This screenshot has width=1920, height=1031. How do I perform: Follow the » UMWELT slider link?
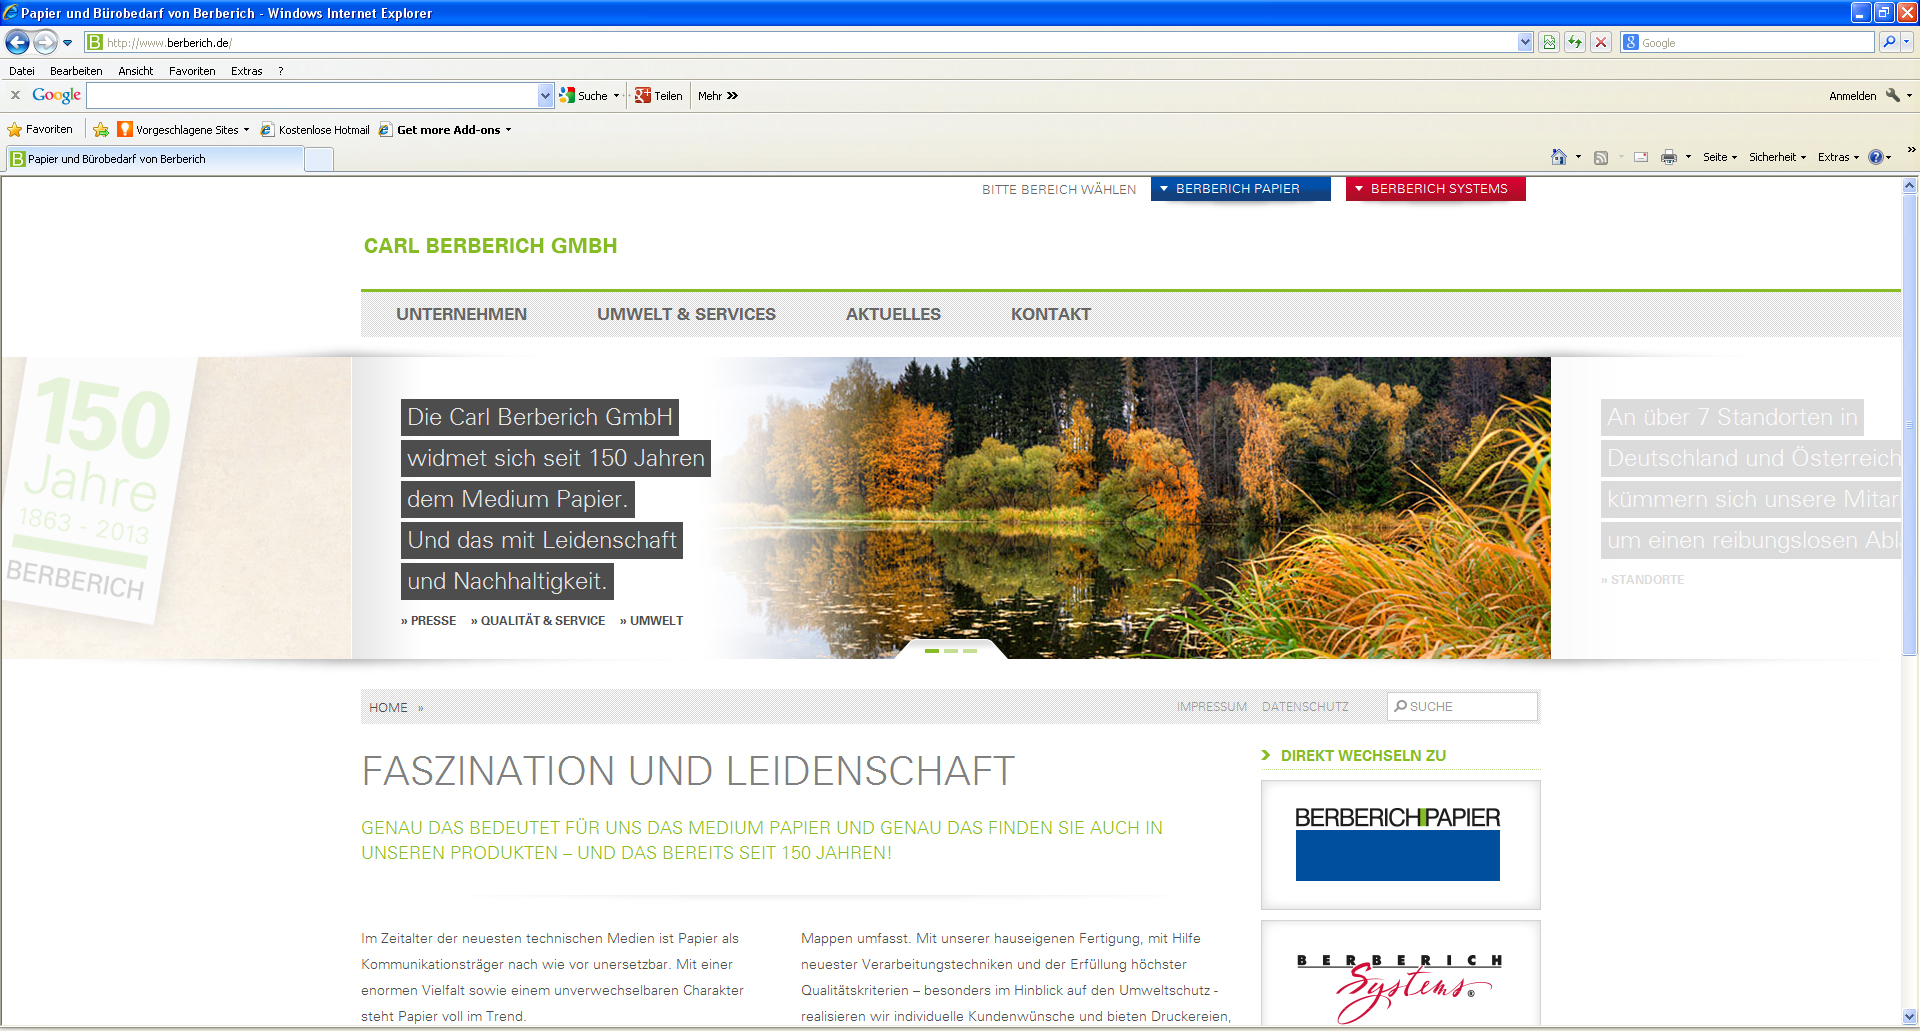point(651,621)
